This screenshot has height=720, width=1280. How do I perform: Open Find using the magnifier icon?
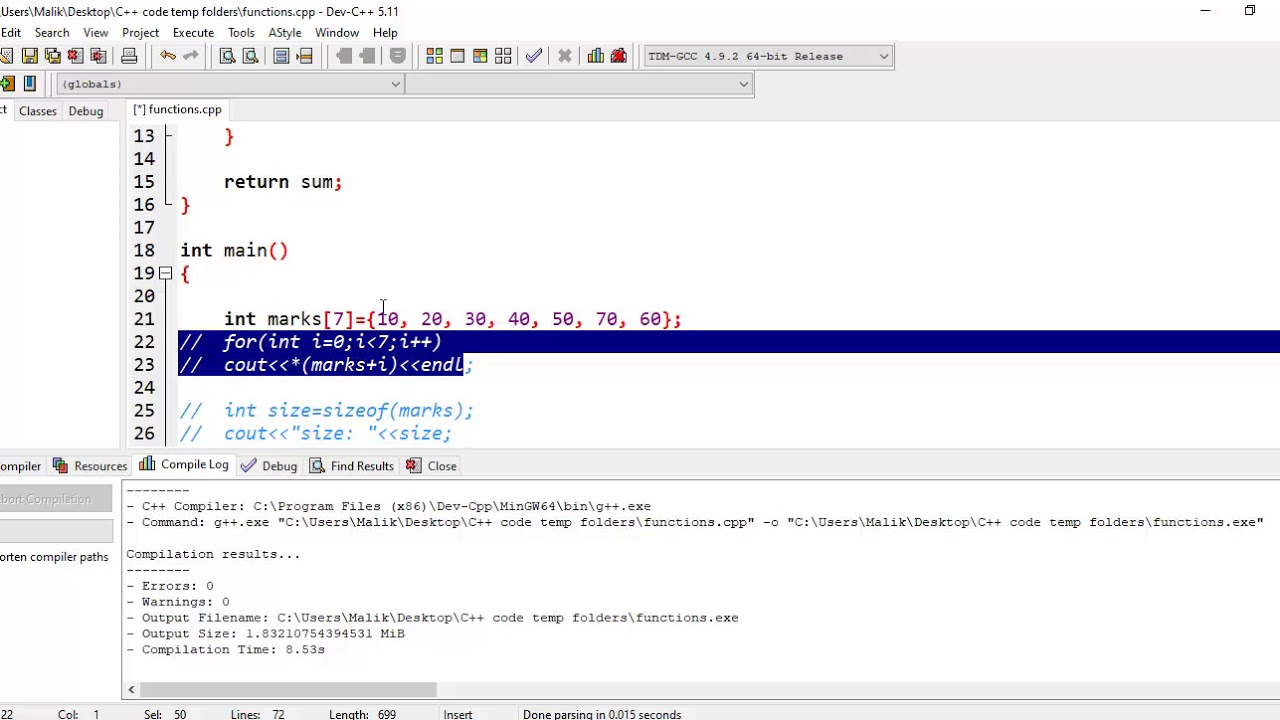[228, 56]
